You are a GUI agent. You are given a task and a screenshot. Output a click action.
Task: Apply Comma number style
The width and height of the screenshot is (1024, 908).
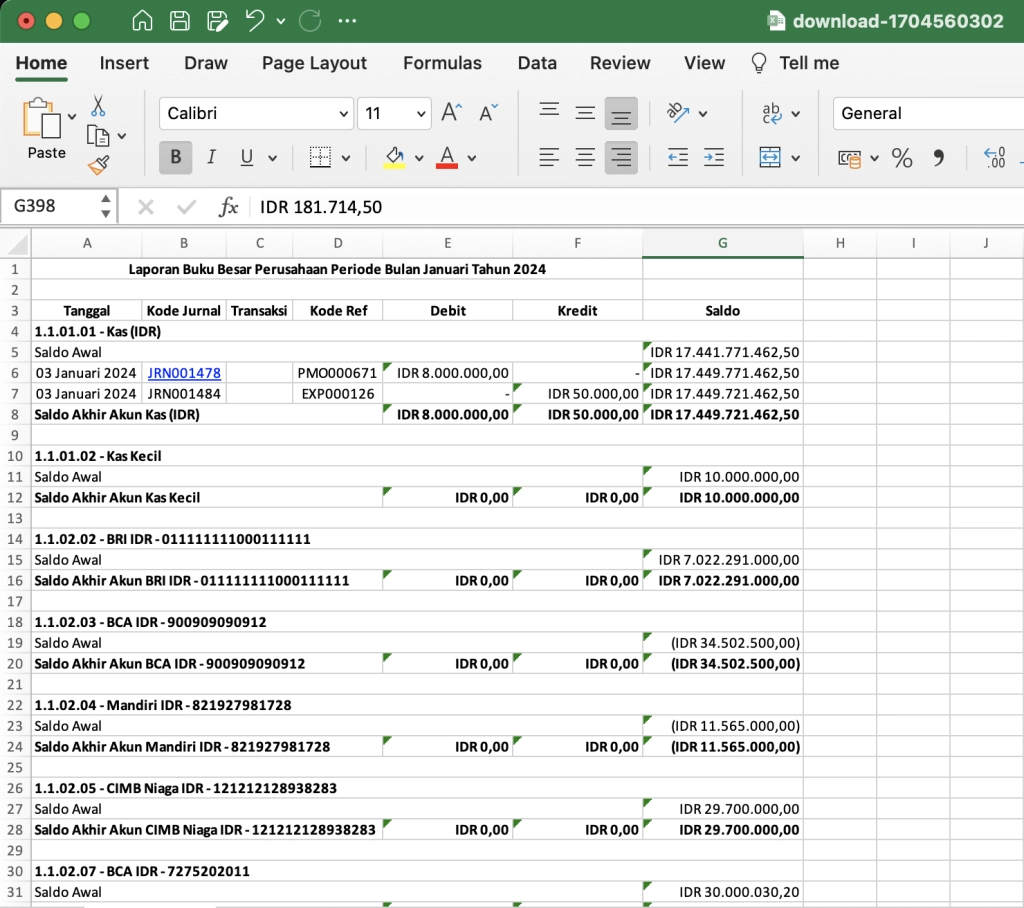(938, 157)
